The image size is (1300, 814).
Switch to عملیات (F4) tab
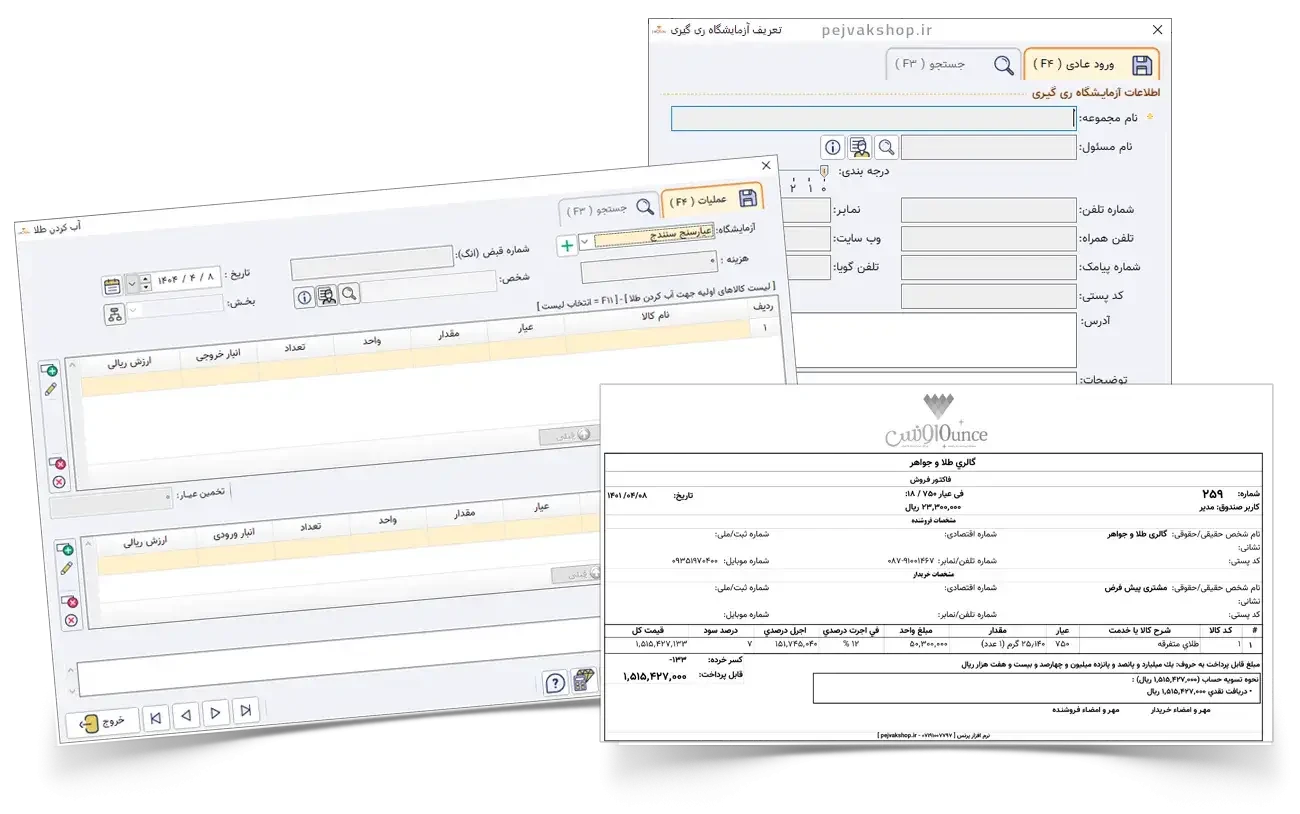point(711,198)
